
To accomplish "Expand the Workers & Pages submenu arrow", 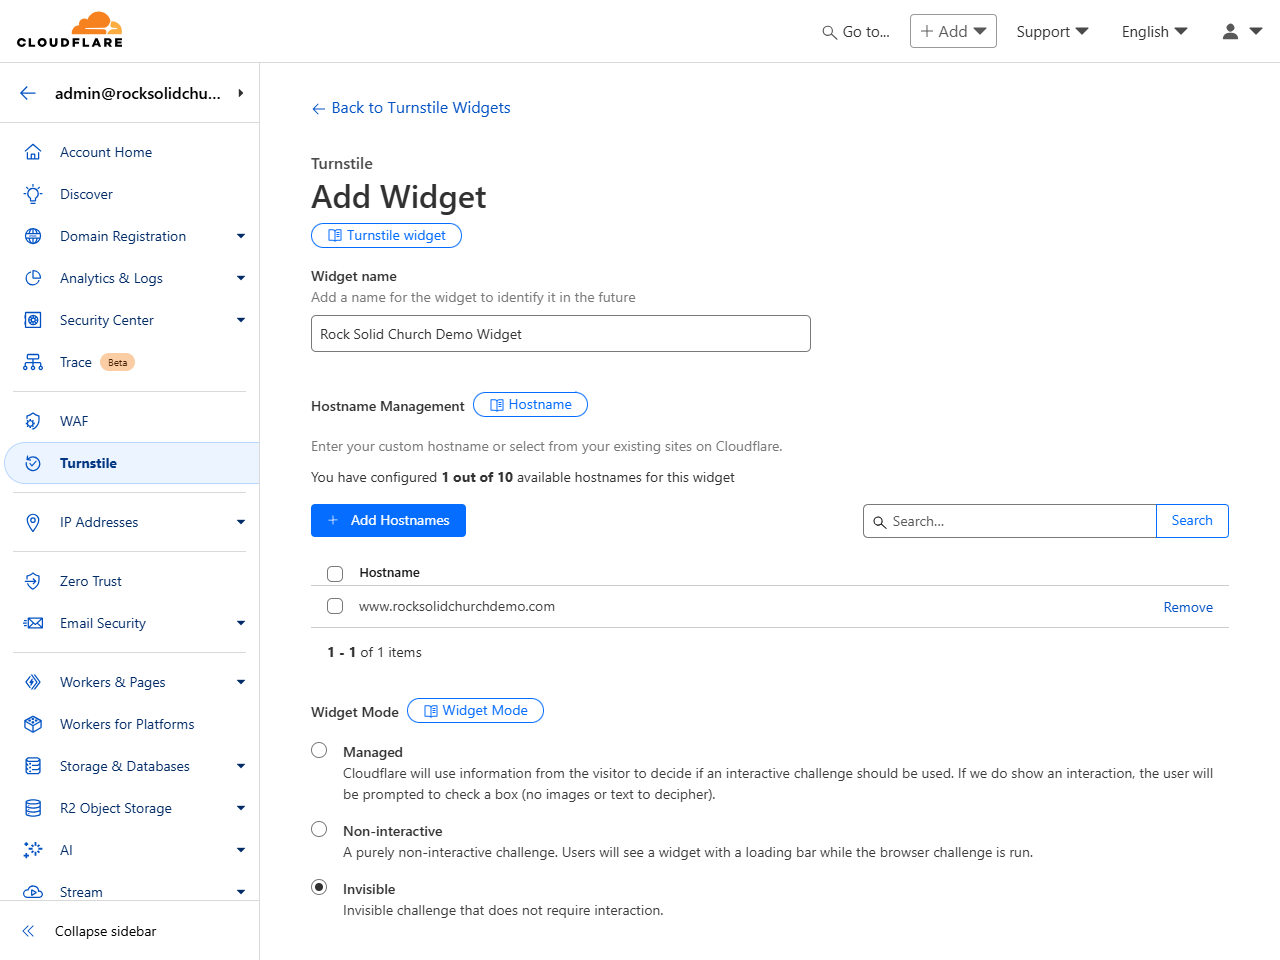I will (241, 682).
